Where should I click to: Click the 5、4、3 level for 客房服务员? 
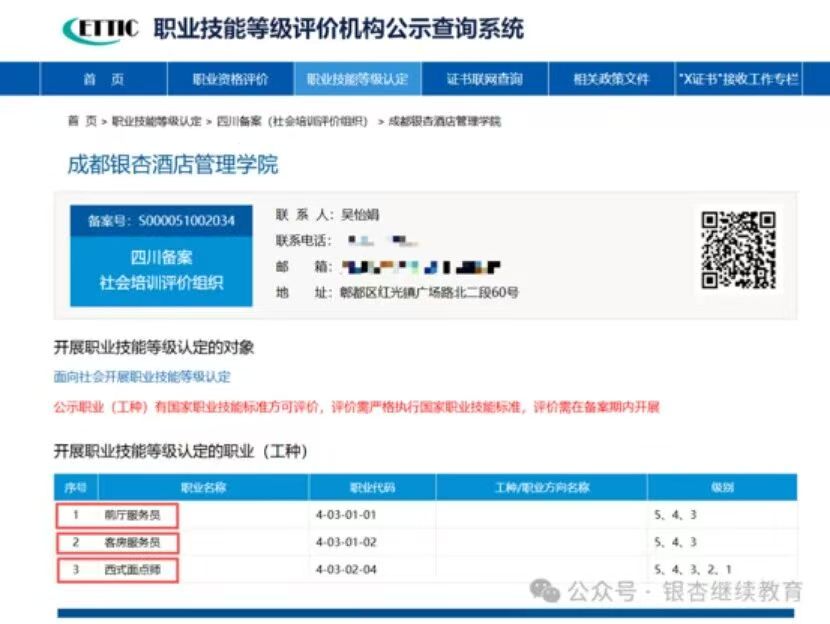675,542
